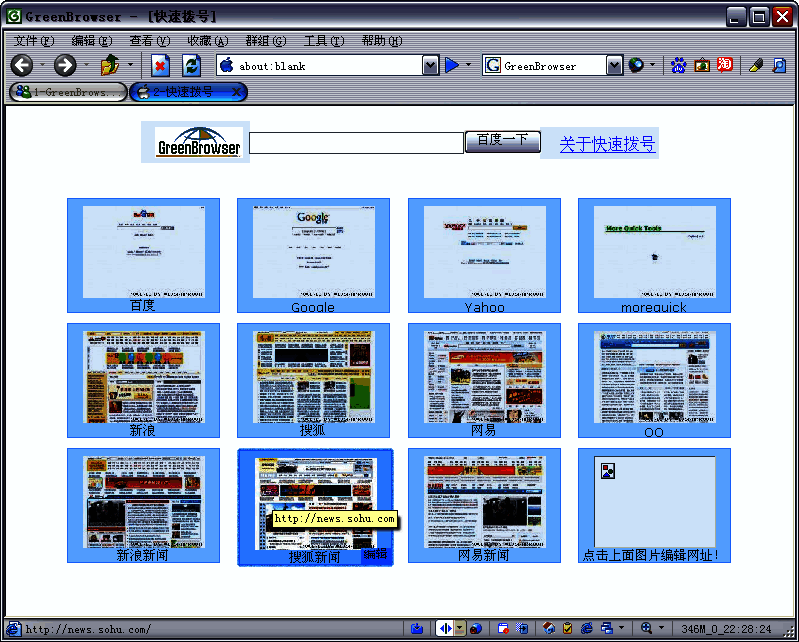The width and height of the screenshot is (799, 642).
Task: Click the IE page icon beside status URL
Action: click(x=13, y=629)
